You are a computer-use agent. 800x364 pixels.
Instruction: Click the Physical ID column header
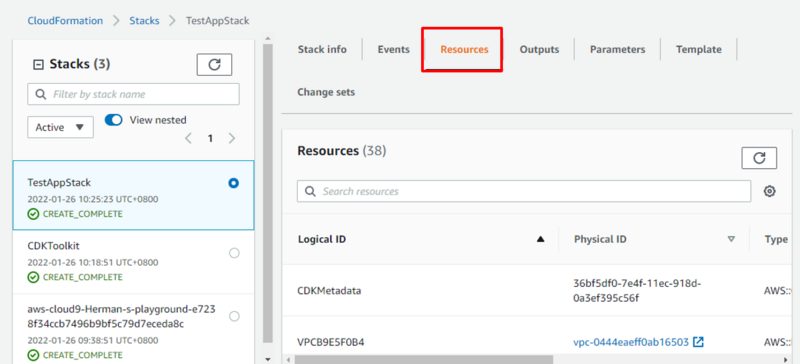600,239
